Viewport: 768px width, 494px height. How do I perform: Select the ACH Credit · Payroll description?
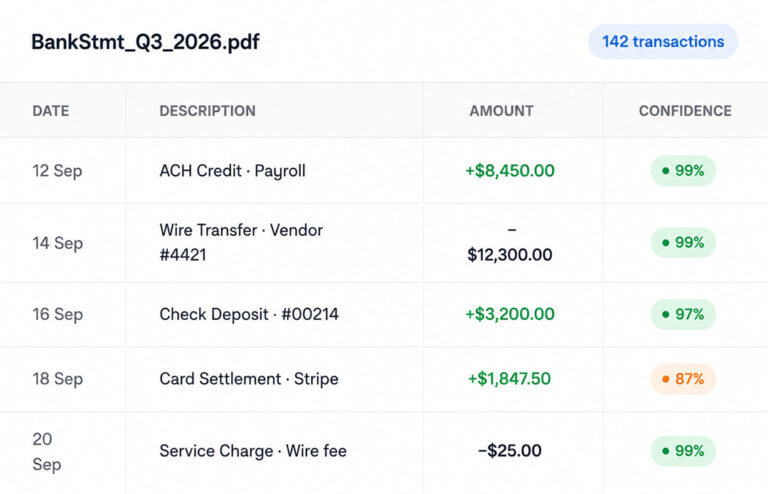pyautogui.click(x=233, y=171)
